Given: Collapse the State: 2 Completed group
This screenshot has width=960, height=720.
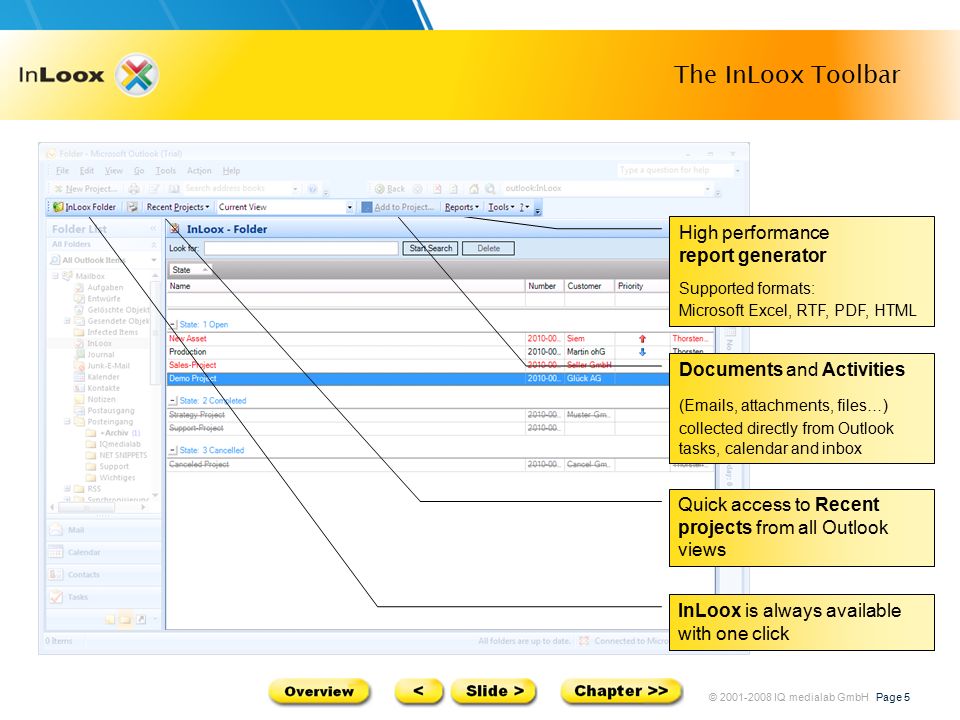Looking at the screenshot, I should coord(173,400).
